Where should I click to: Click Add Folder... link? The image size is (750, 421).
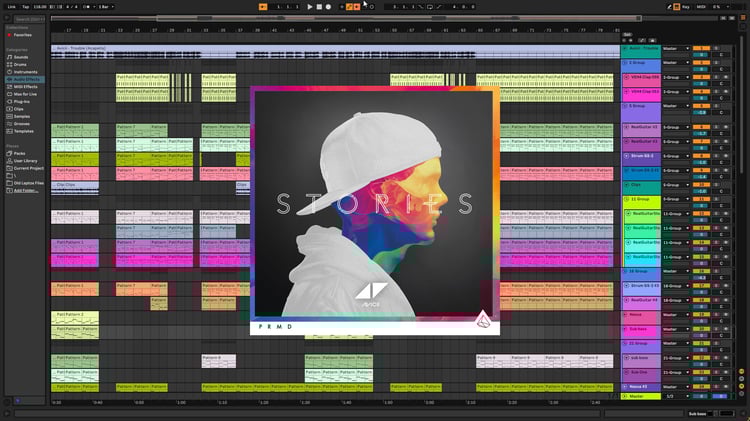point(26,190)
